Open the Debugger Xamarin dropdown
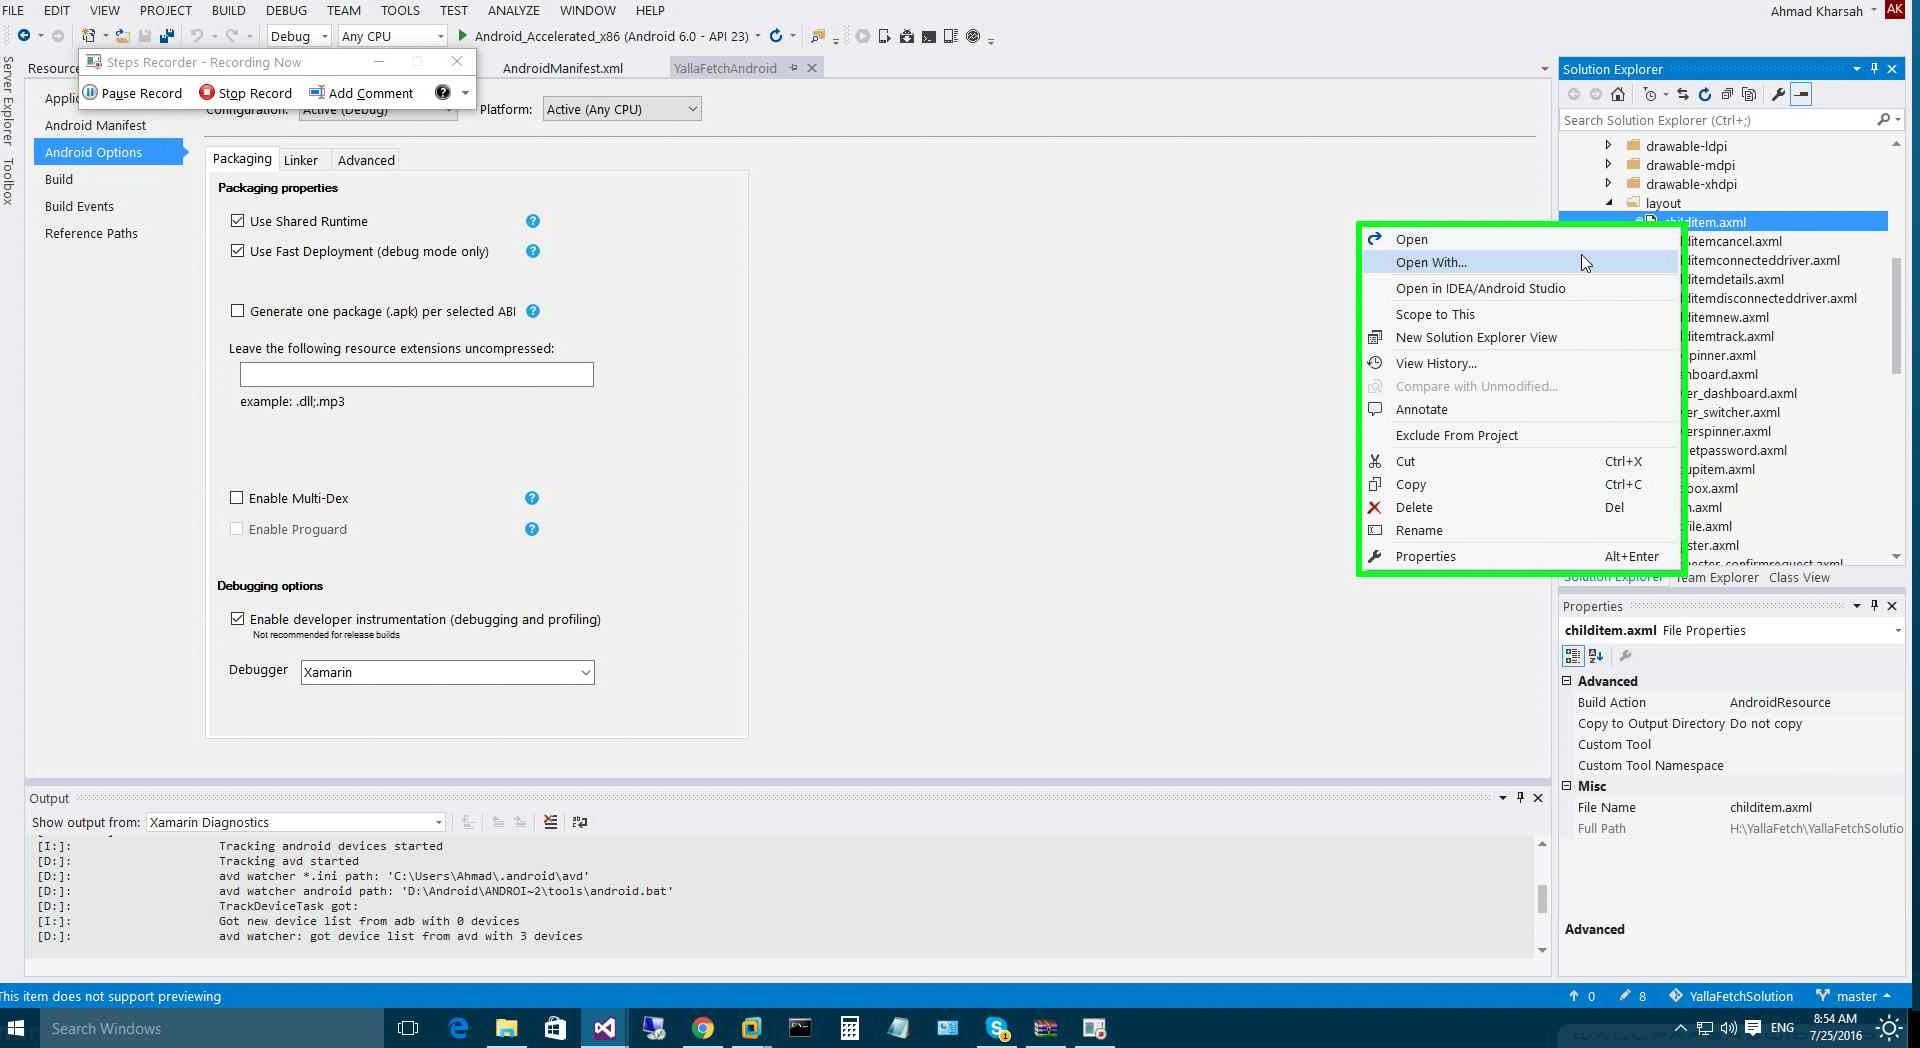 448,672
